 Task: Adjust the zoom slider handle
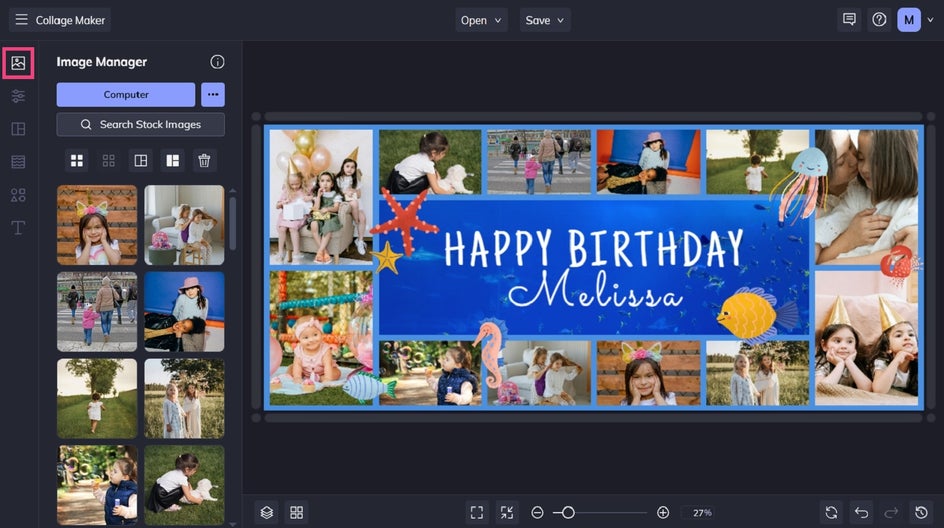tap(568, 512)
